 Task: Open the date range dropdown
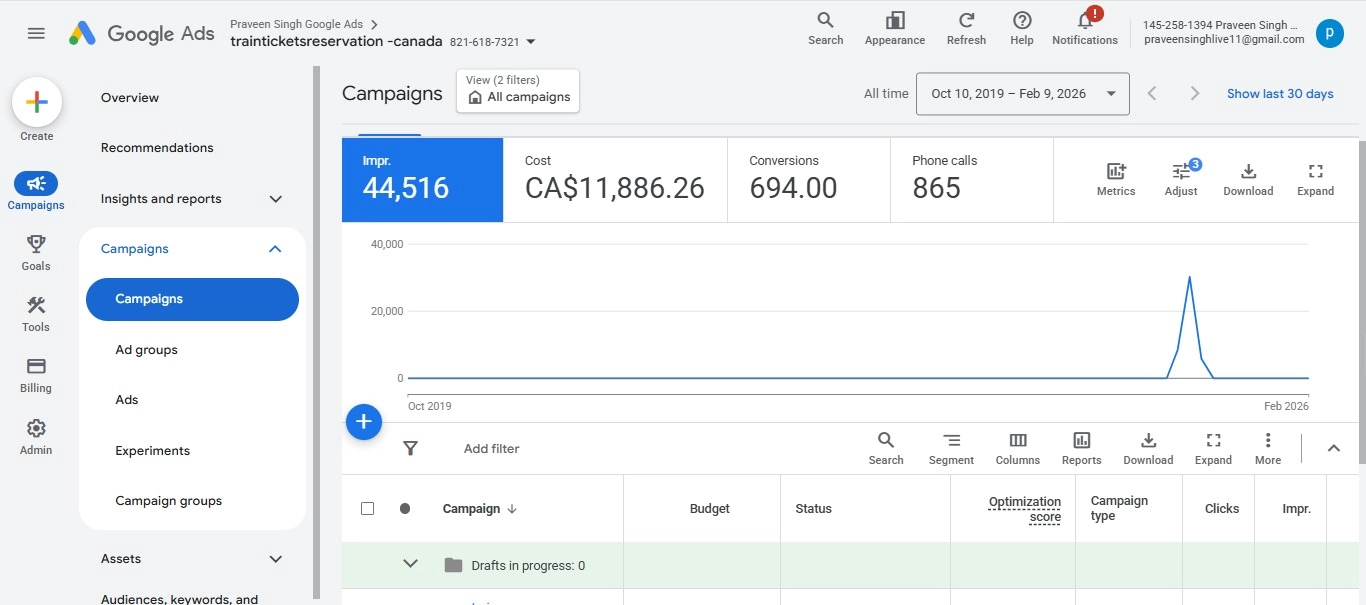pyautogui.click(x=1022, y=94)
